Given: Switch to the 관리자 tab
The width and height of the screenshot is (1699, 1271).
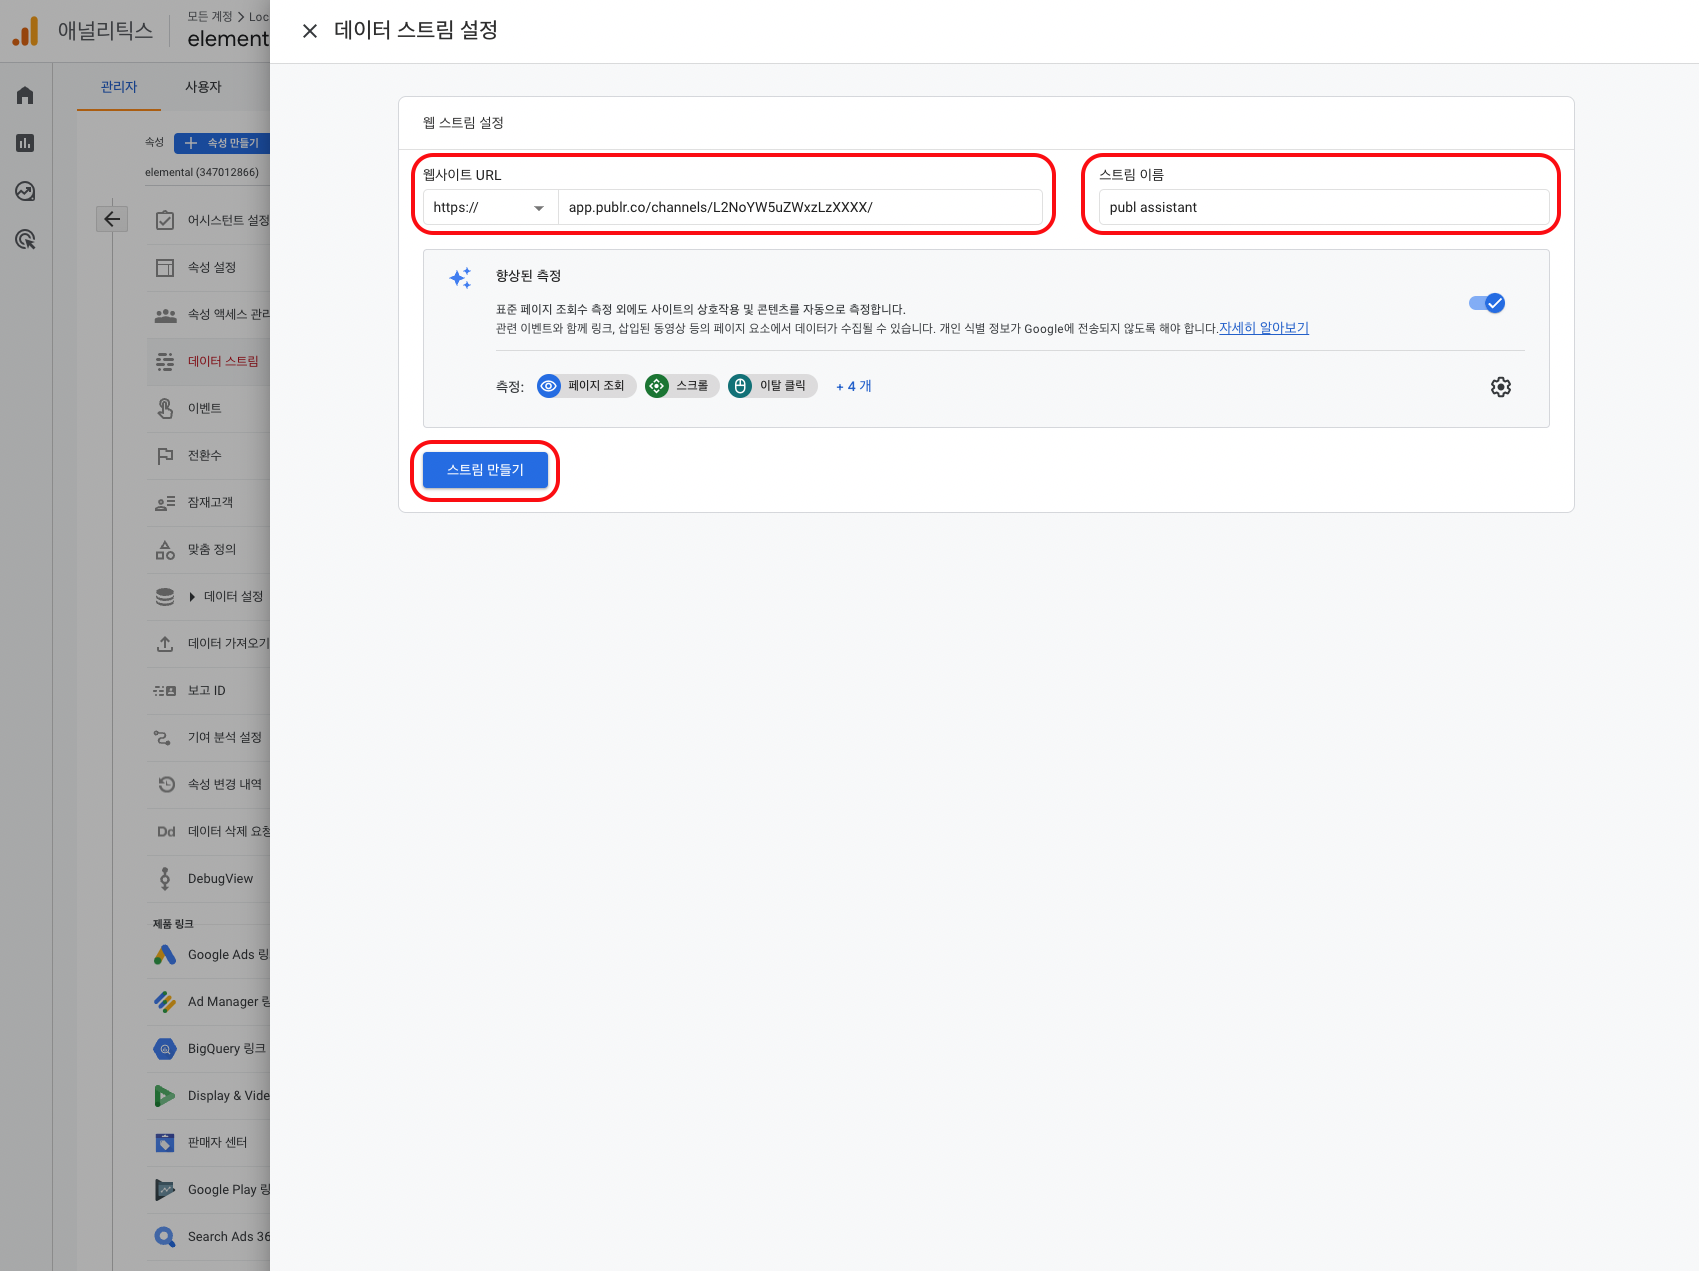Looking at the screenshot, I should pyautogui.click(x=119, y=87).
